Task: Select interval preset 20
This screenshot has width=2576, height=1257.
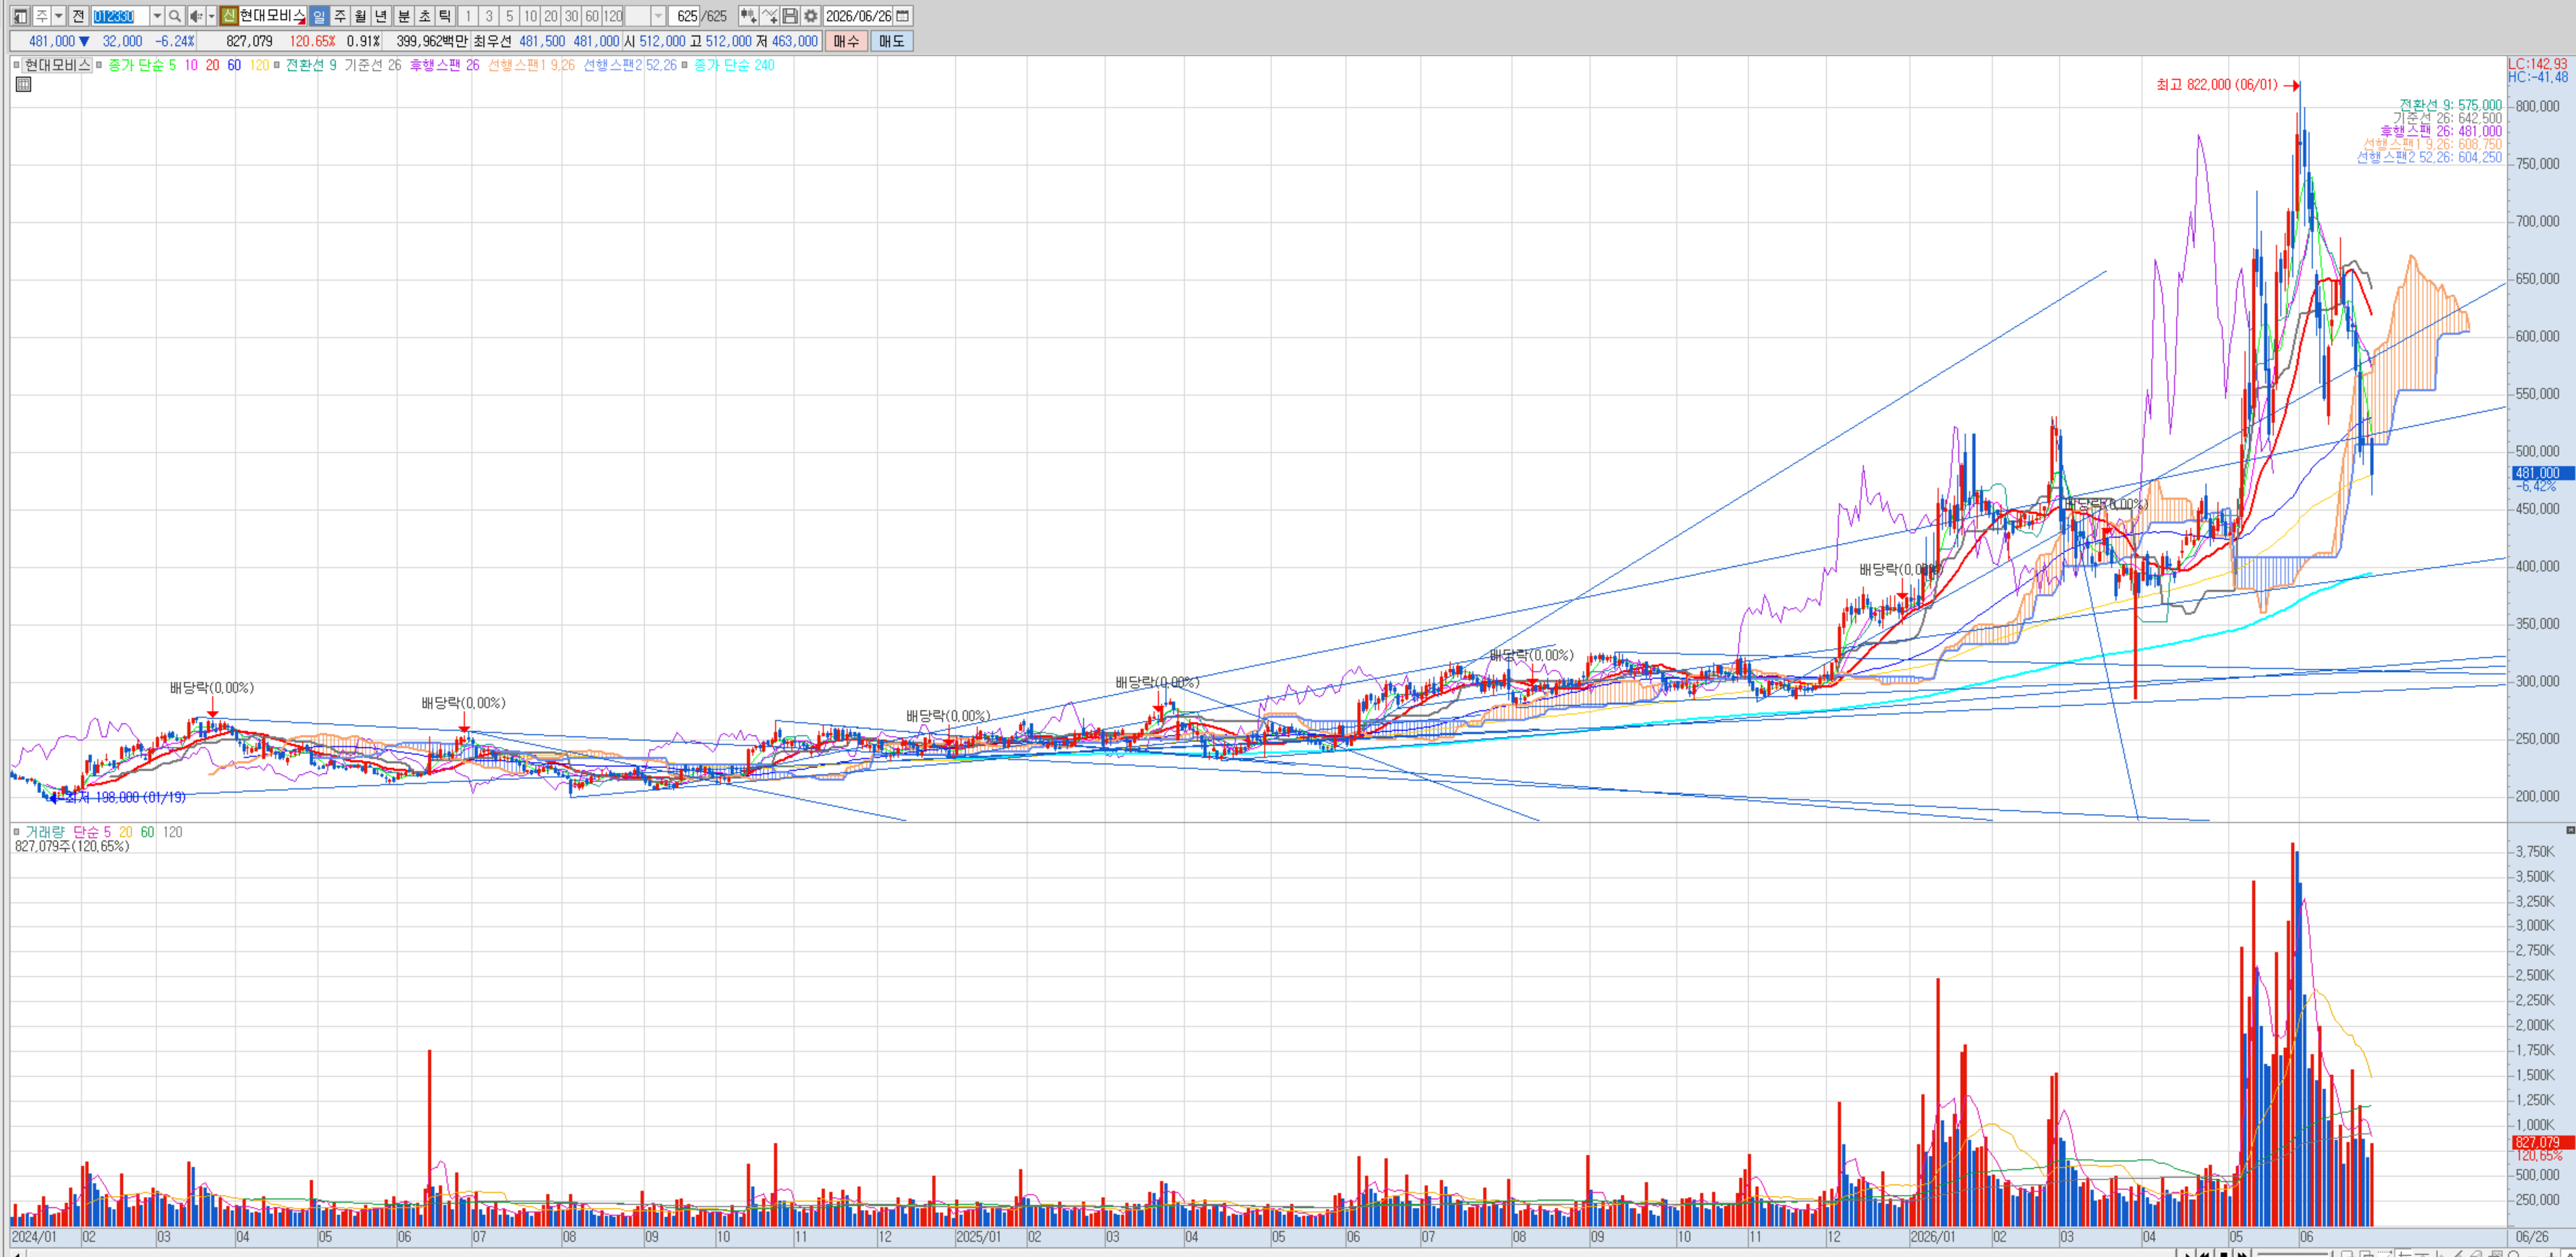Action: pyautogui.click(x=551, y=16)
